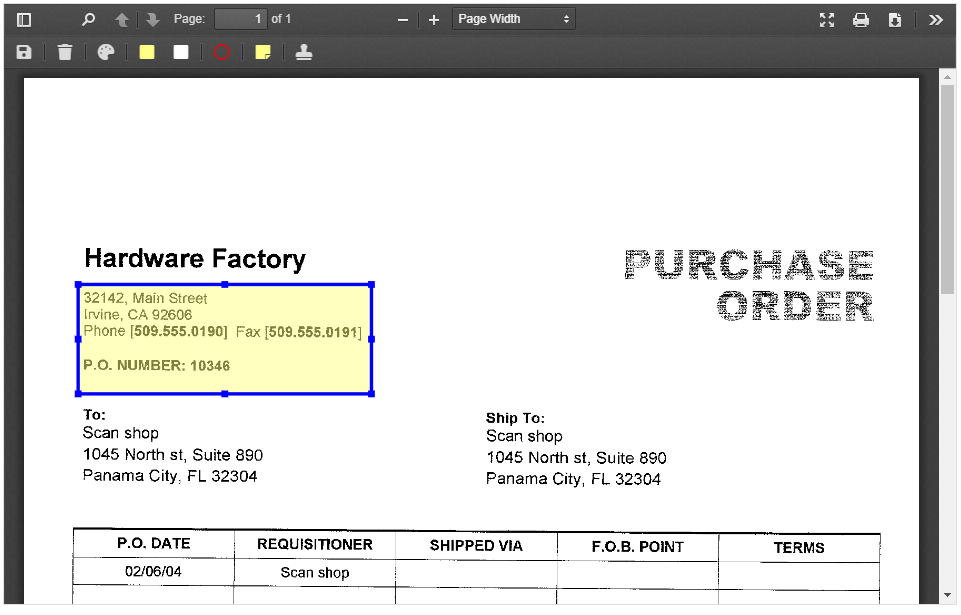Zoom in with the plus button
The image size is (961, 615).
tap(433, 19)
